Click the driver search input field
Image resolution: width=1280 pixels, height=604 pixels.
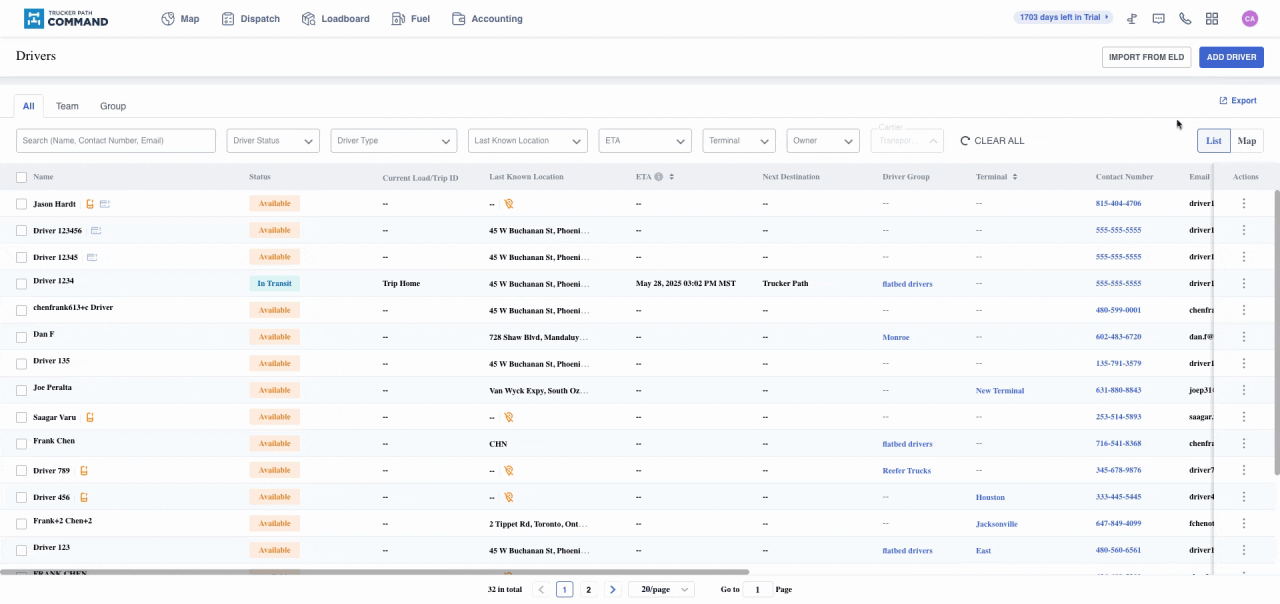point(116,141)
